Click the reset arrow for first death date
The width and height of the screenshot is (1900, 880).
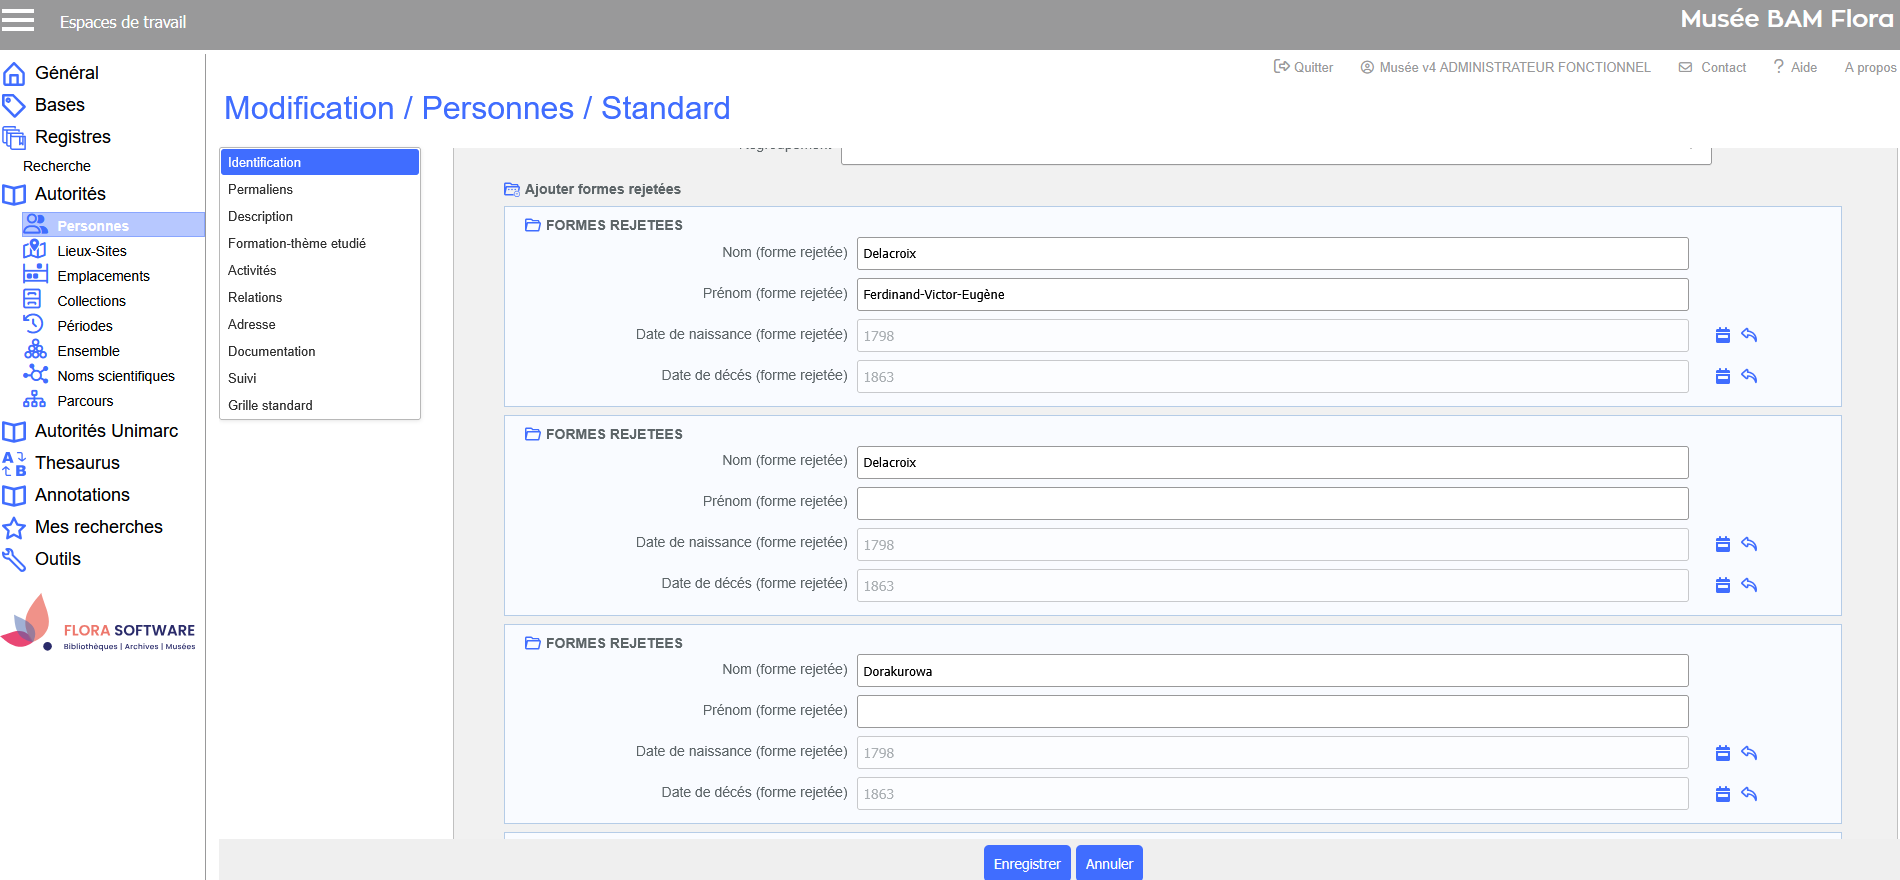click(1749, 376)
